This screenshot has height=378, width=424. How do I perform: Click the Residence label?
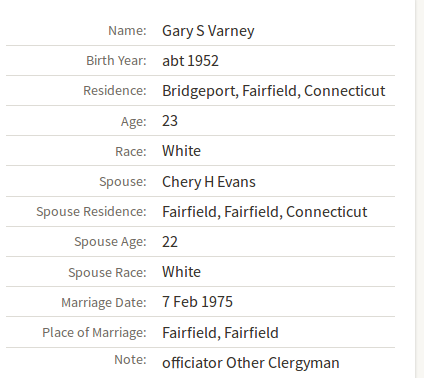[x=115, y=91]
